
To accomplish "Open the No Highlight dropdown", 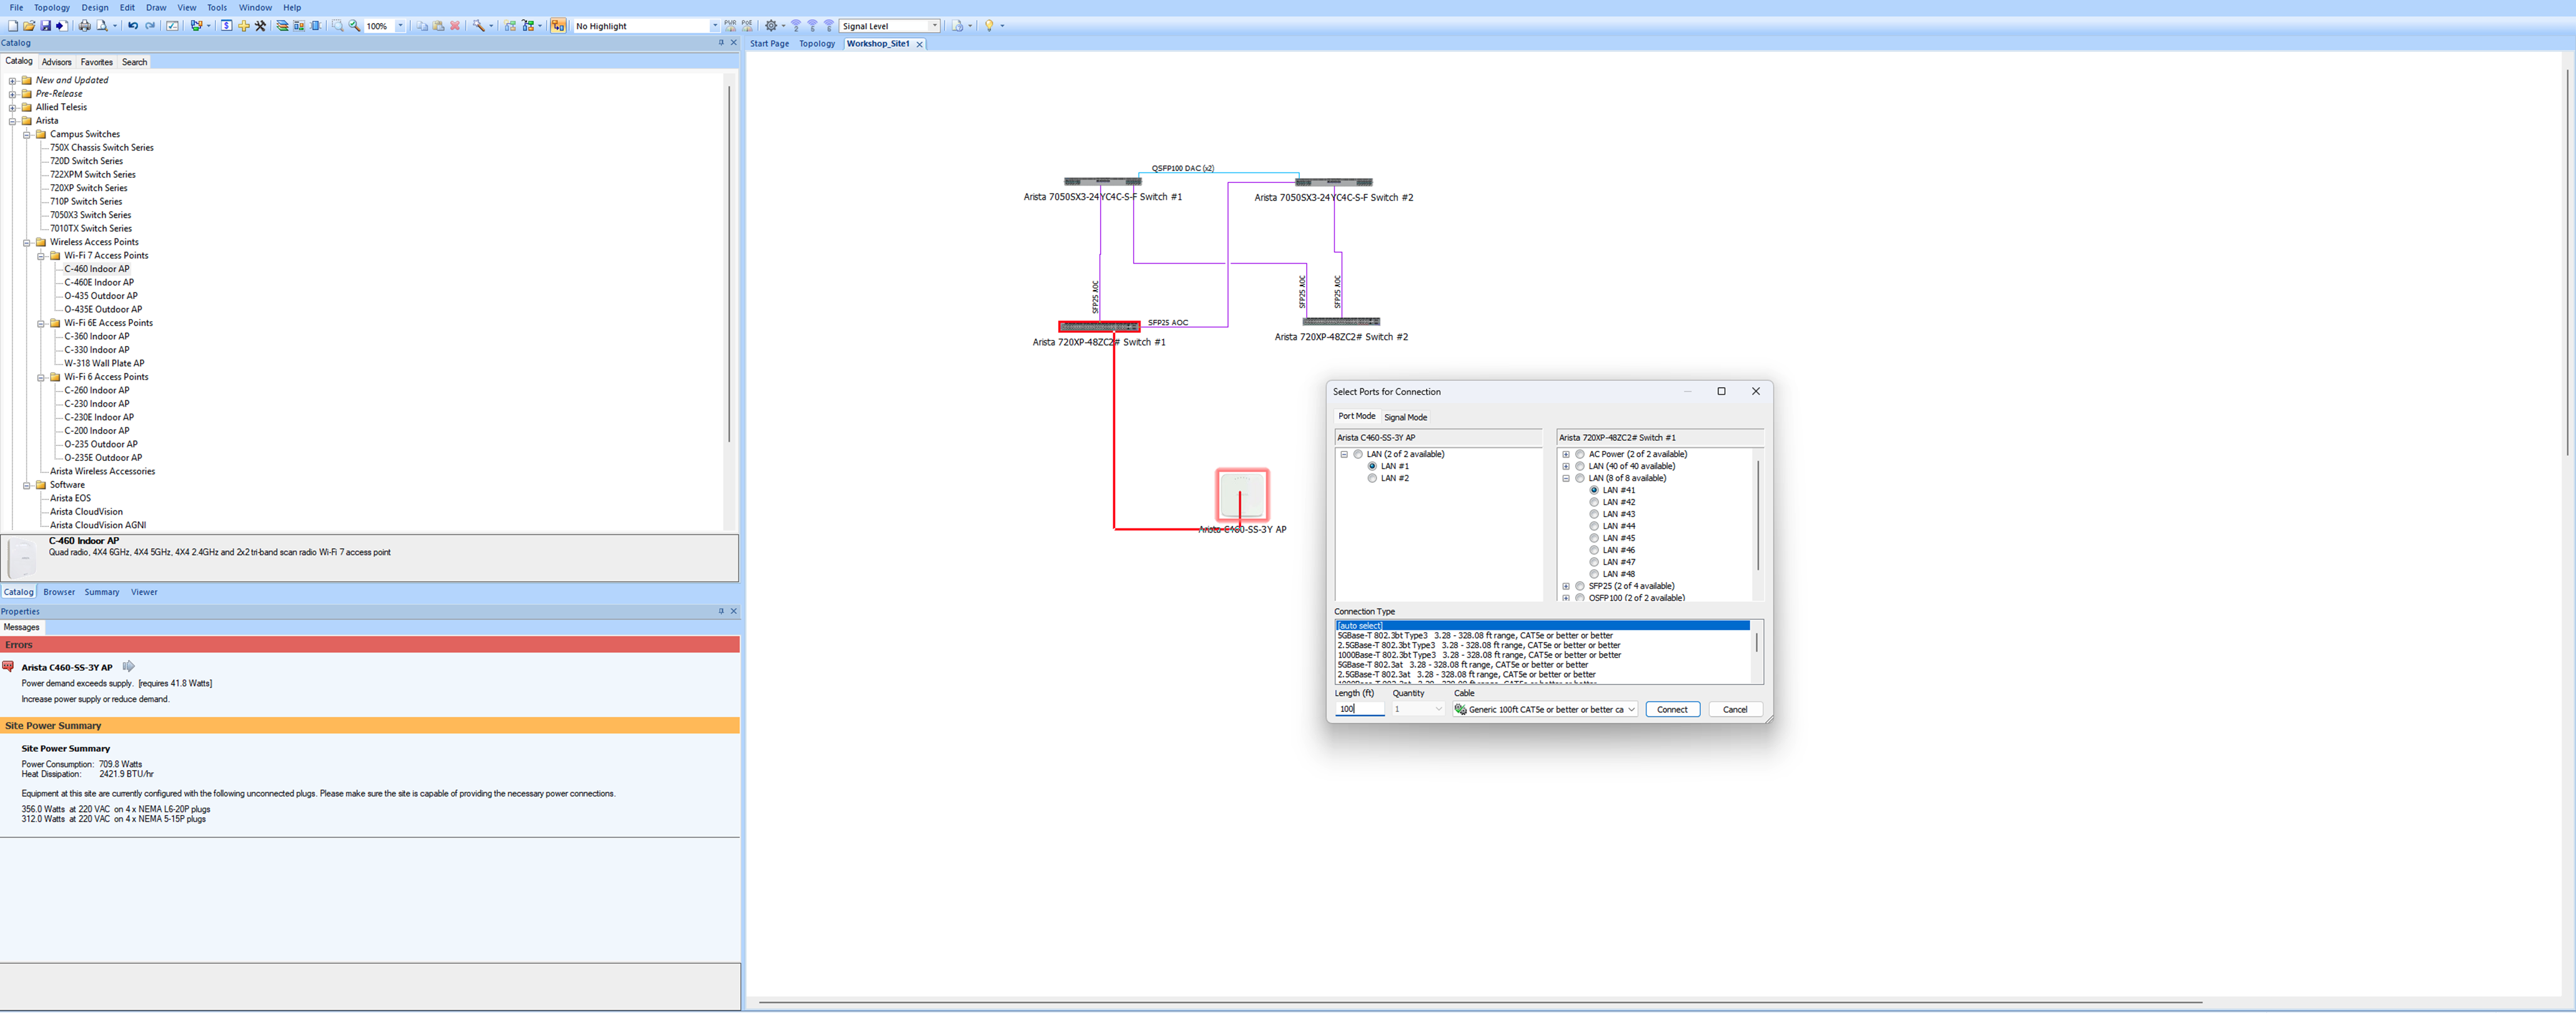I will 714,26.
